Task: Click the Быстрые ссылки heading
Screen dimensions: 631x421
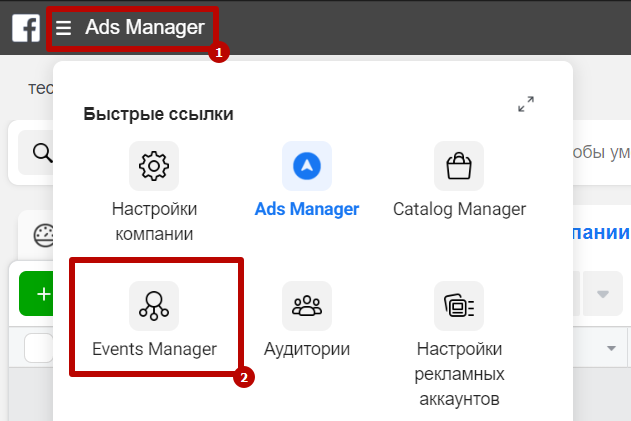Action: click(158, 114)
